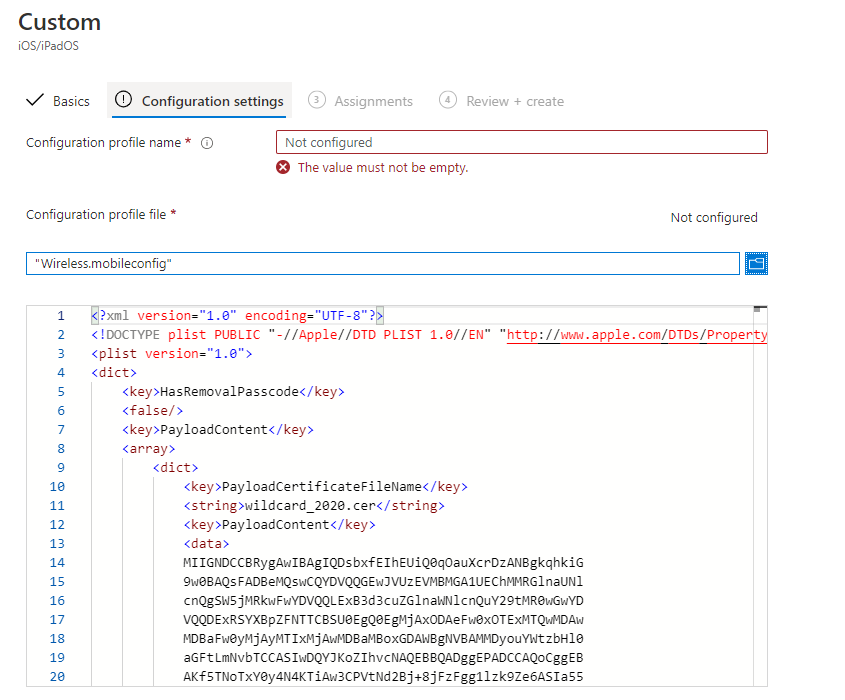Click the red error icon under the name field
This screenshot has height=700, width=845.
(x=284, y=168)
